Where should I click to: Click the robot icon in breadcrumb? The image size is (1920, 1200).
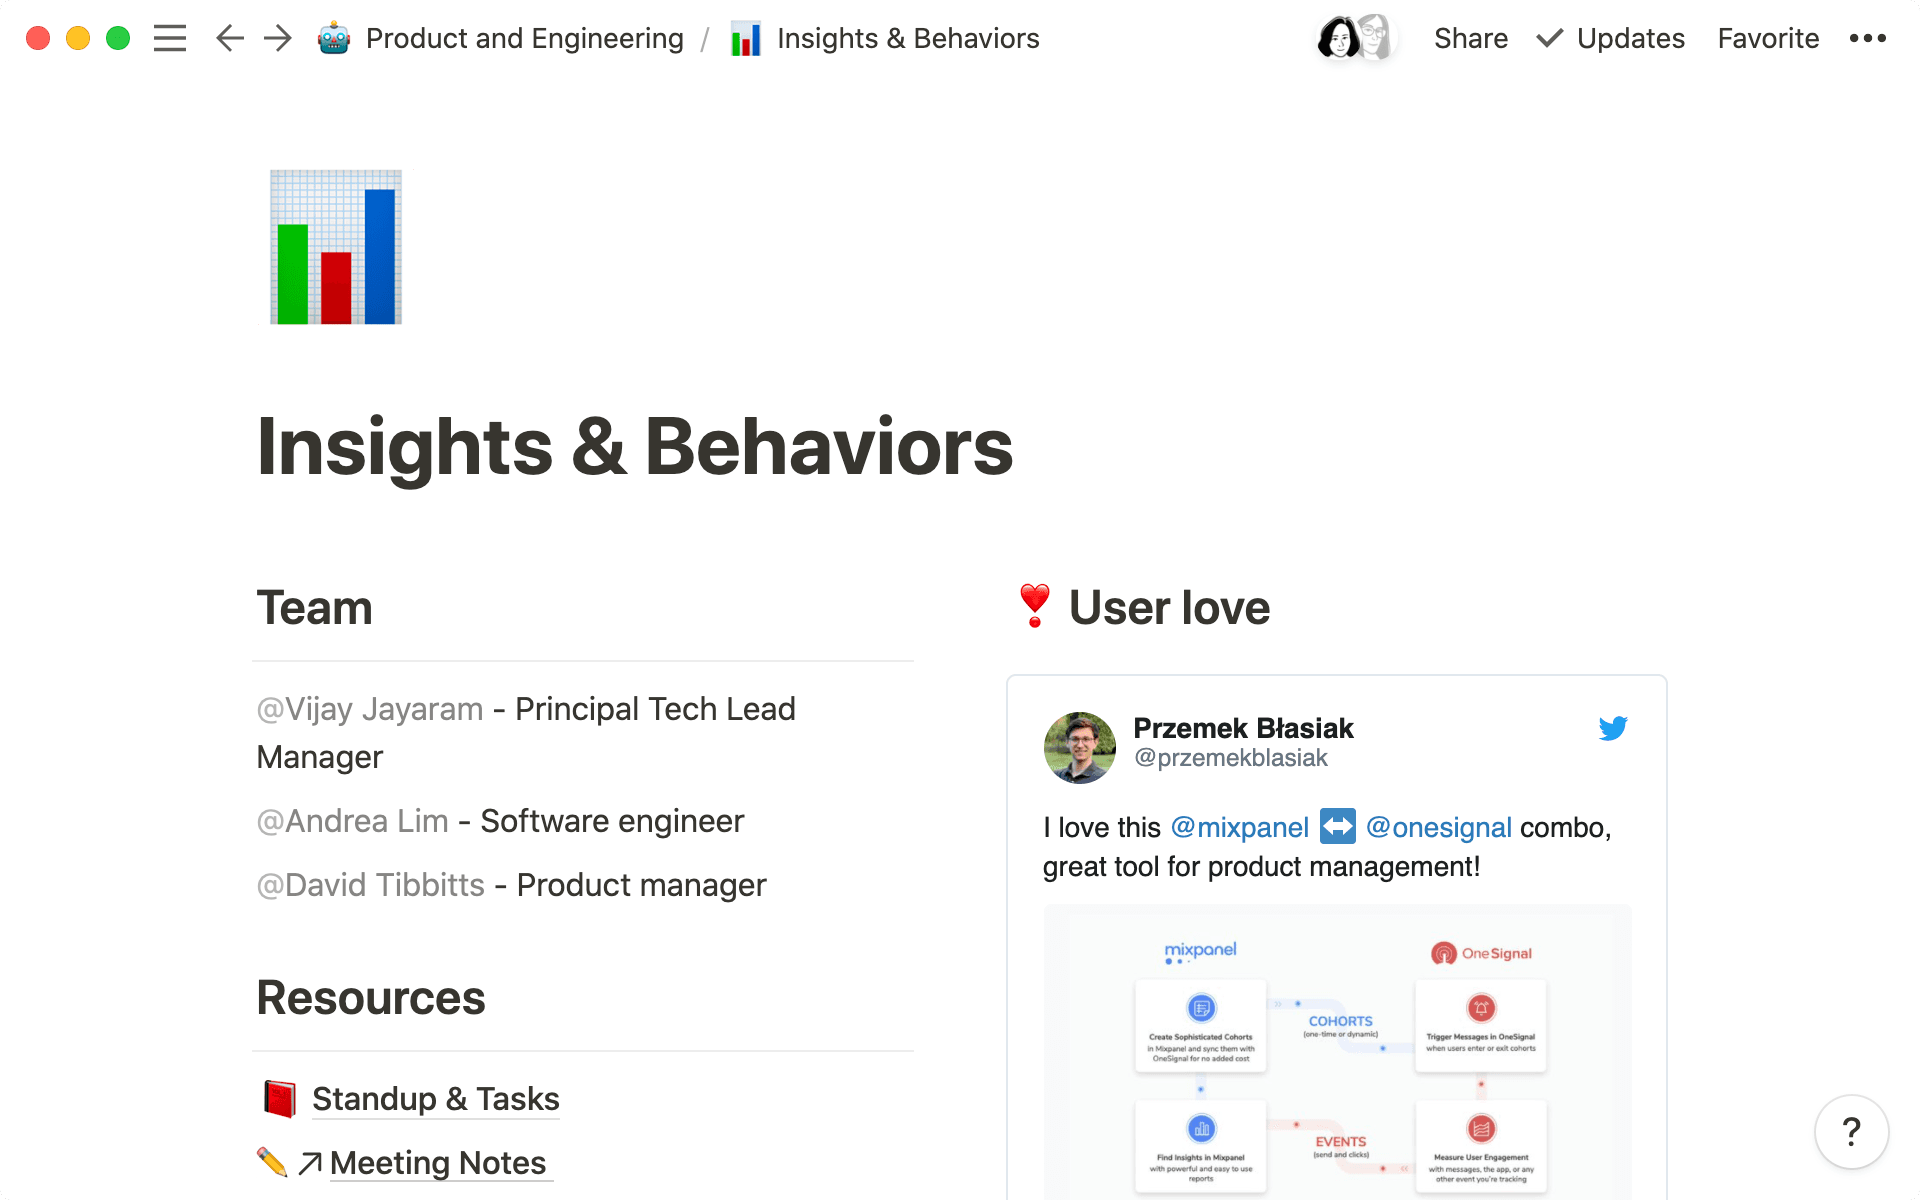333,38
